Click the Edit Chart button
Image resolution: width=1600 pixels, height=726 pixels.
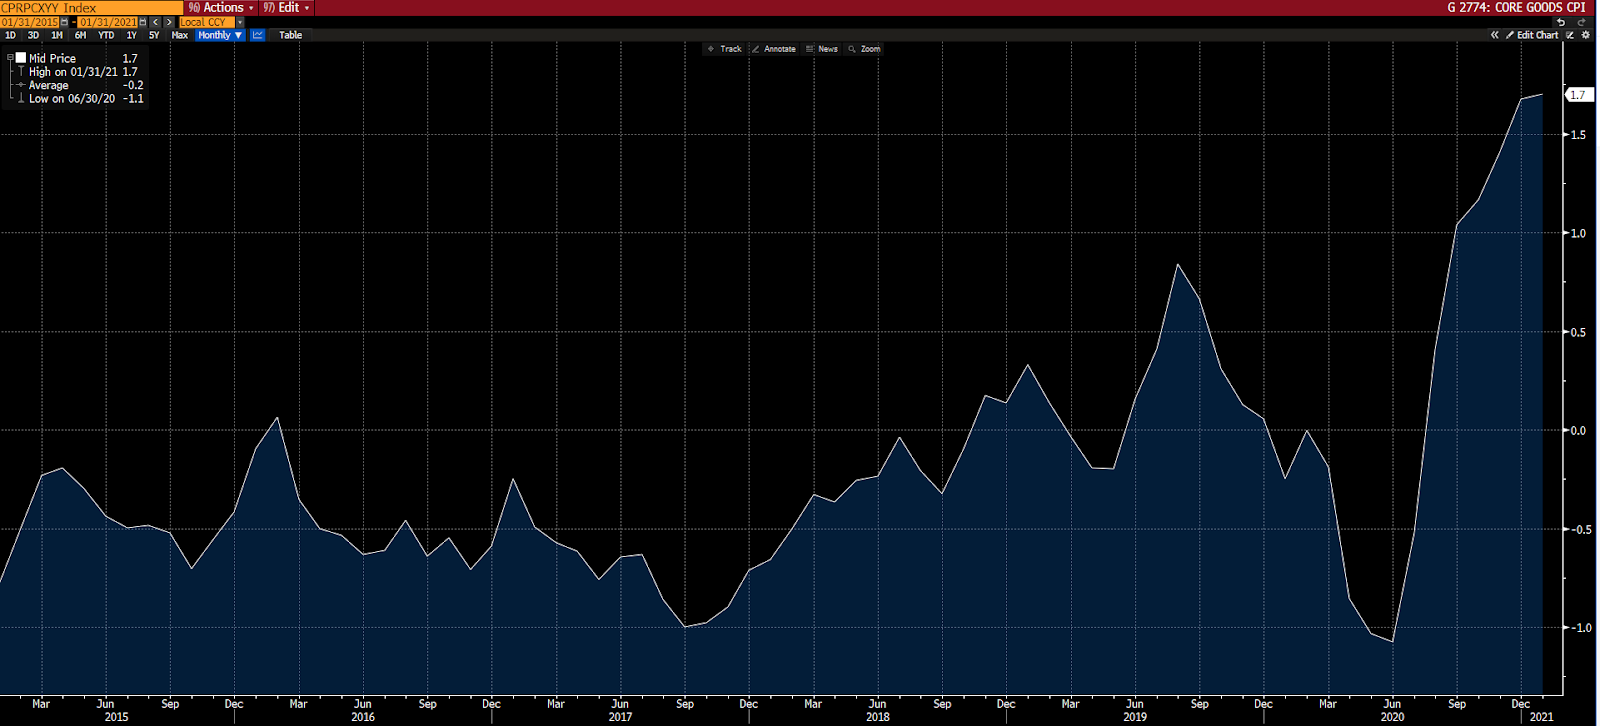pos(1532,35)
